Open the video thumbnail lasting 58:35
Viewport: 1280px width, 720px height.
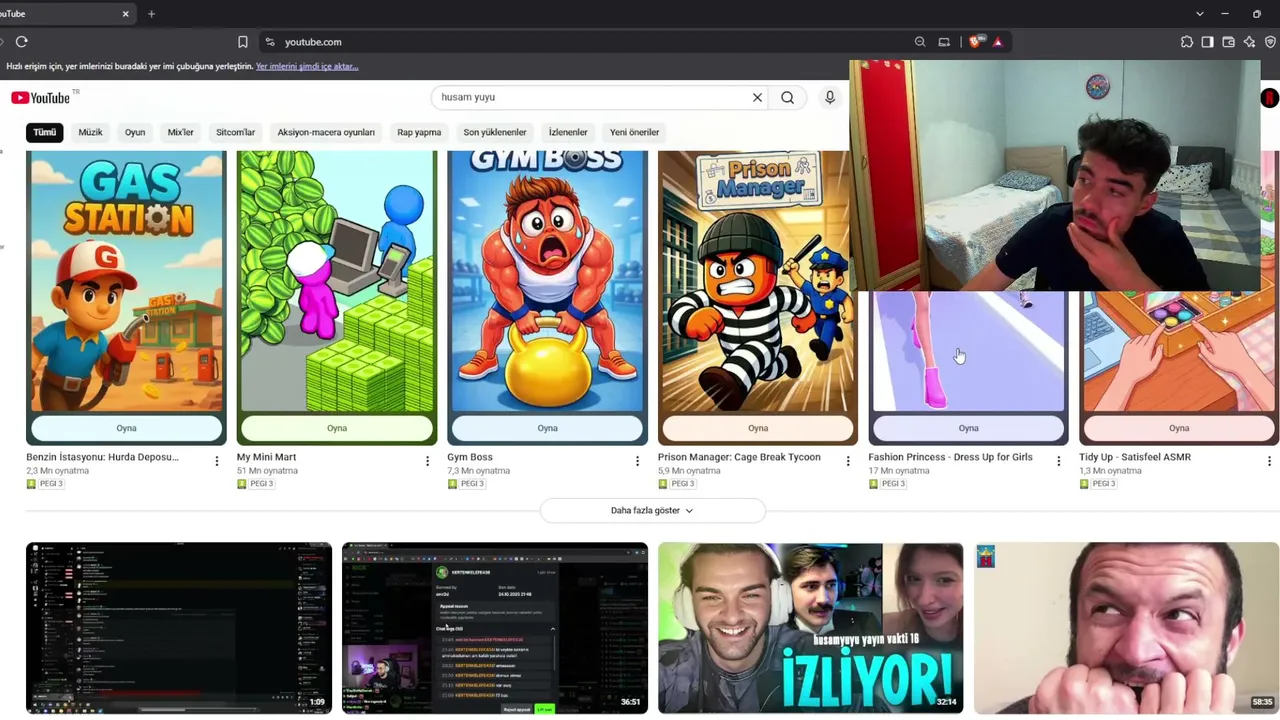(1127, 628)
